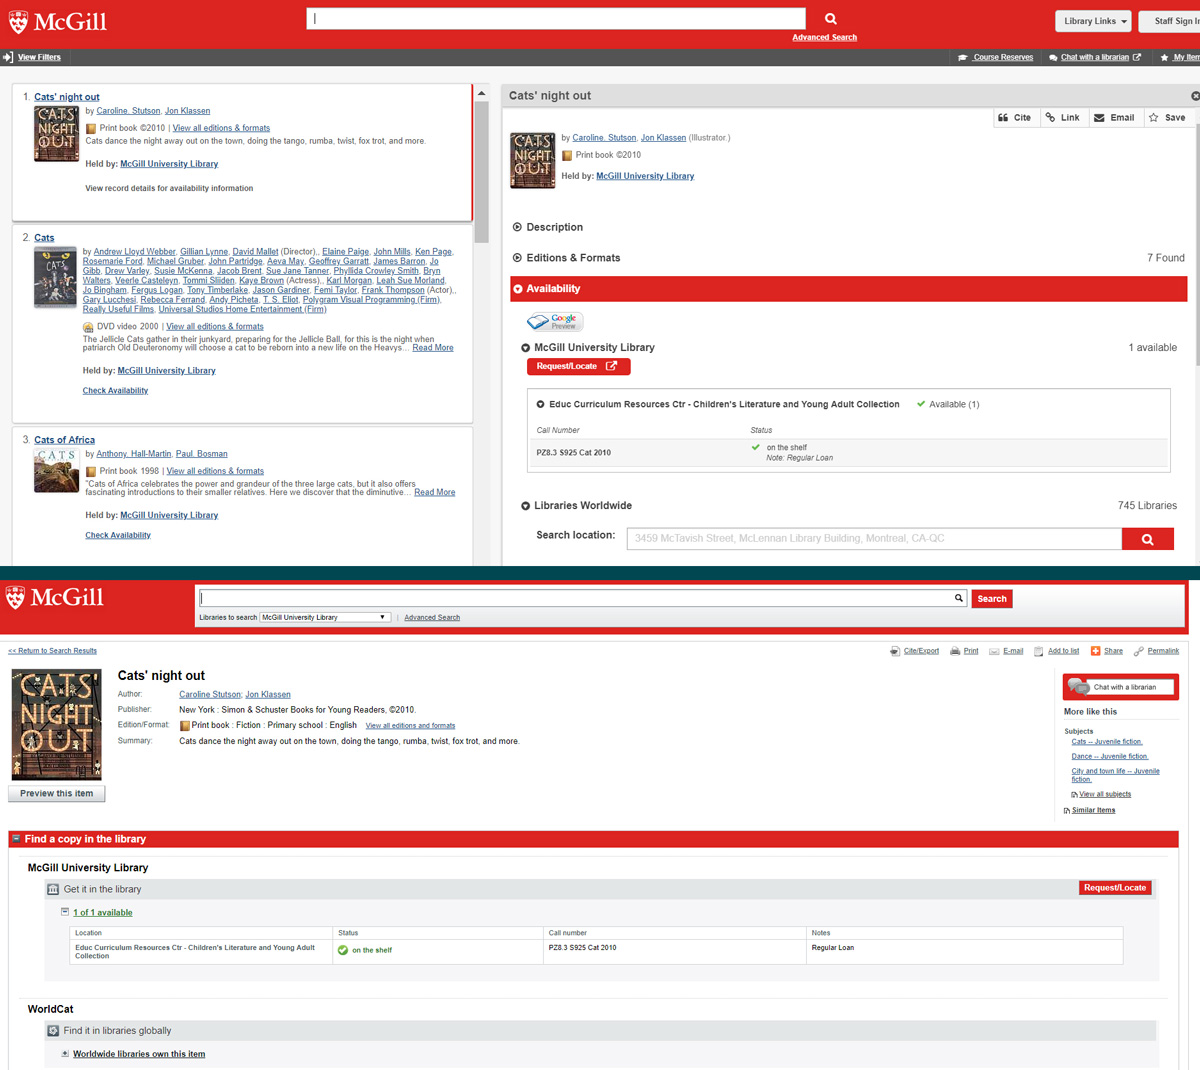Click the Preview this item button
Screen dimensions: 1200x1070
click(56, 794)
